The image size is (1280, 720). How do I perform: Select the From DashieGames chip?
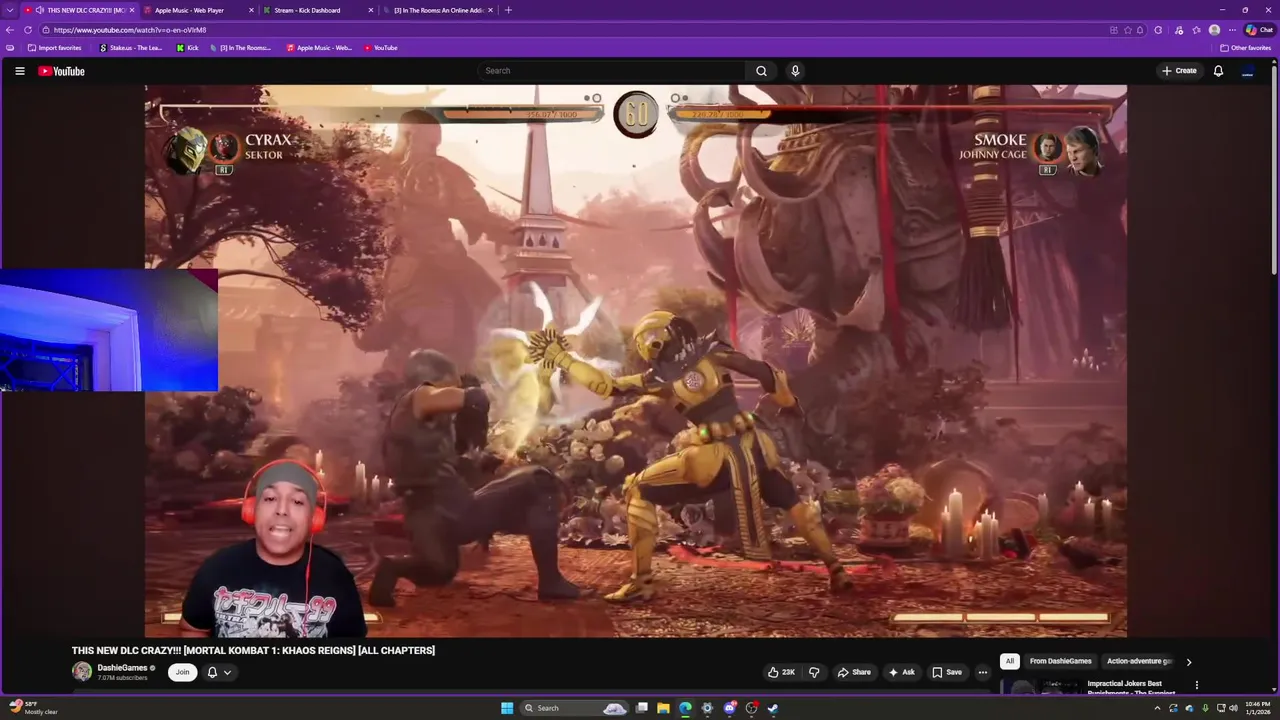(1060, 661)
